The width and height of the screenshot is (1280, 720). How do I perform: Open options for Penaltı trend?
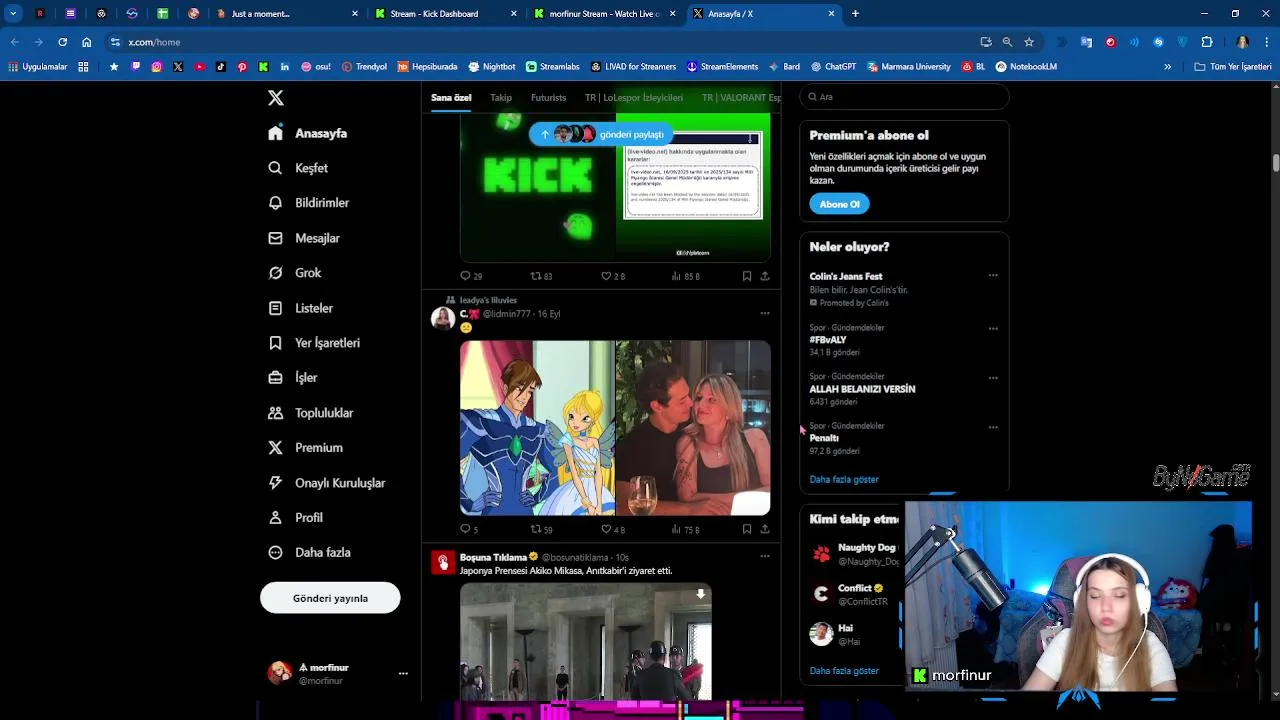[x=993, y=427]
